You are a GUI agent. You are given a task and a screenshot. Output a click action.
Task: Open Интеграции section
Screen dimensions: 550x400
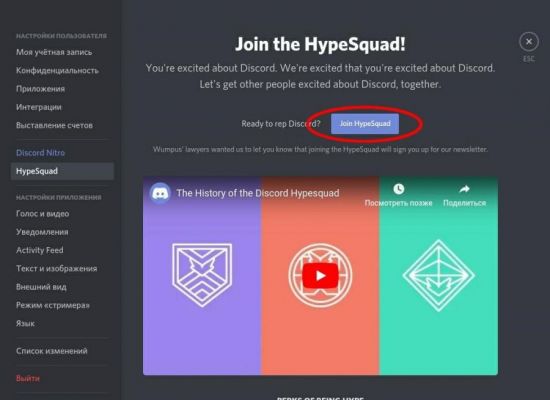[x=39, y=107]
